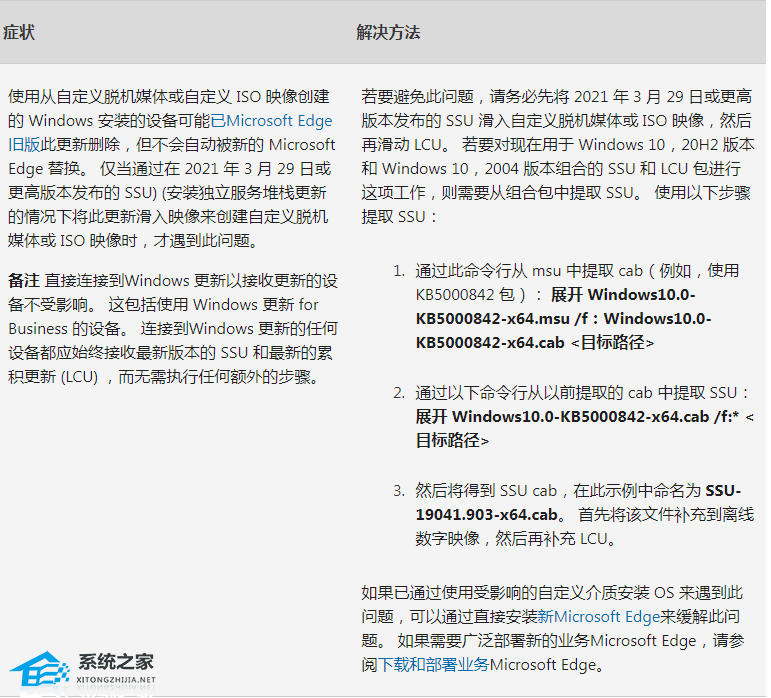Click the 新Microsoft Edge hyperlink
The height and width of the screenshot is (698, 771).
click(x=606, y=617)
